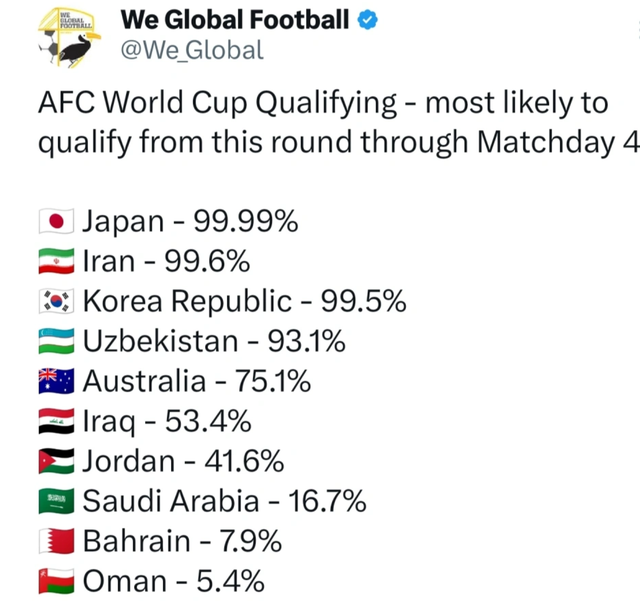Click the Saudi Arabia flag emoji
The height and width of the screenshot is (601, 640).
coord(56,501)
